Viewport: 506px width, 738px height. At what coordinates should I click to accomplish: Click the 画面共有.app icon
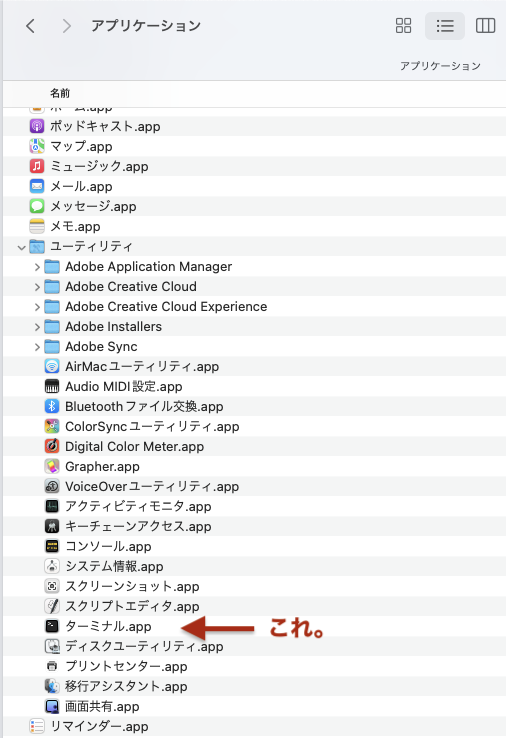52,706
